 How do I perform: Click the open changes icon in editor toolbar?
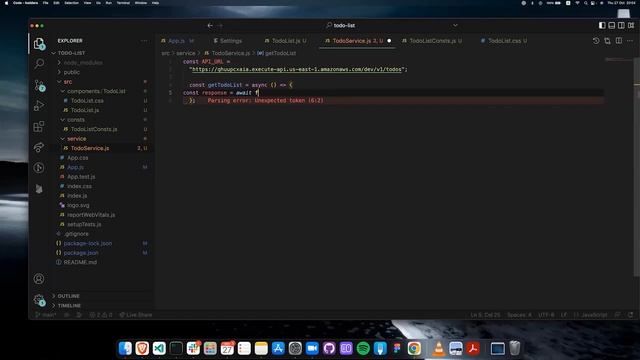pyautogui.click(x=607, y=41)
